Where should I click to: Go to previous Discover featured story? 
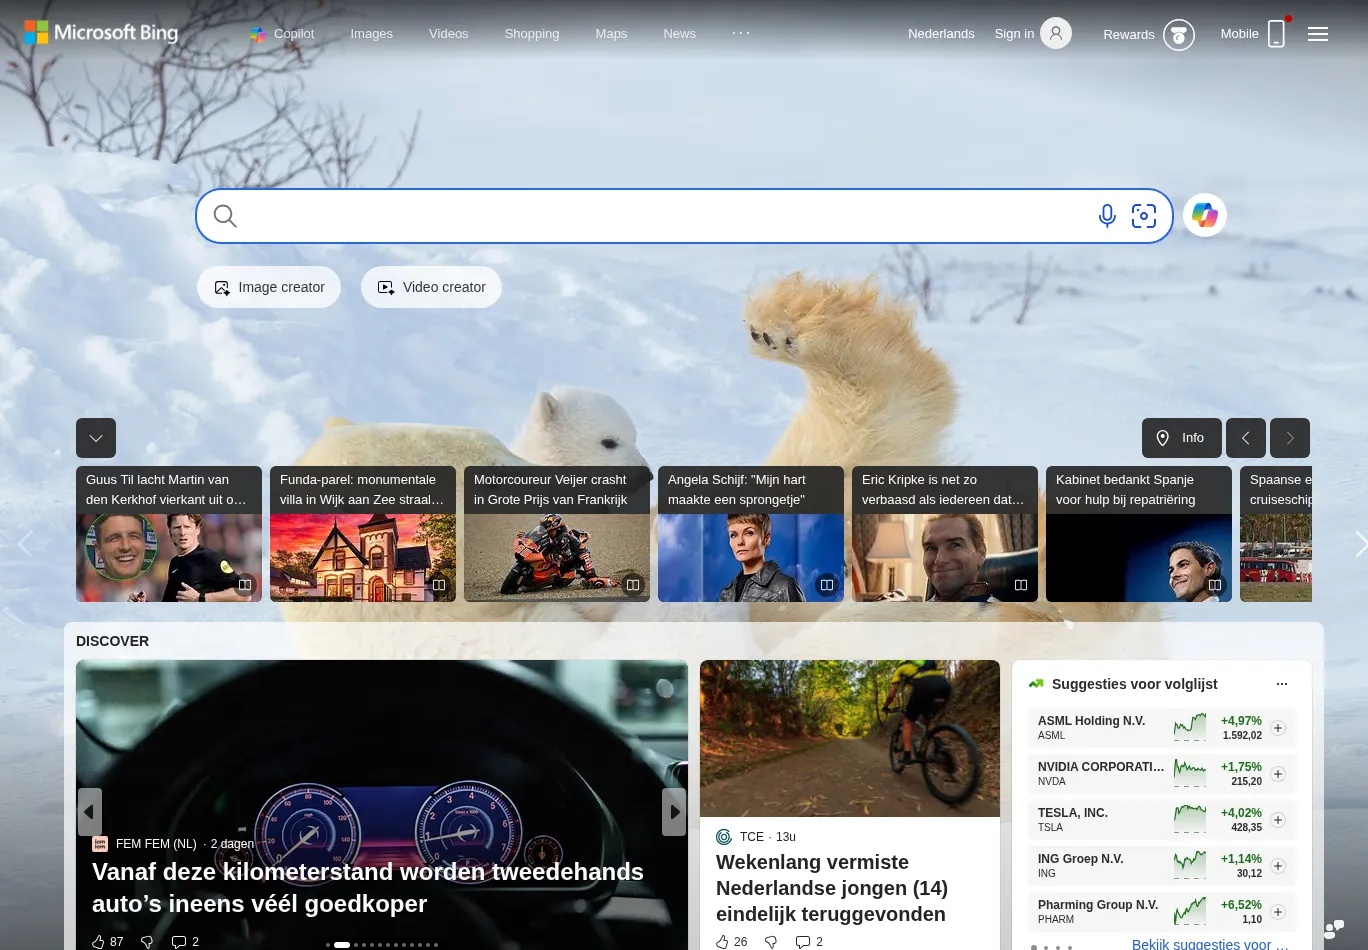(x=89, y=812)
